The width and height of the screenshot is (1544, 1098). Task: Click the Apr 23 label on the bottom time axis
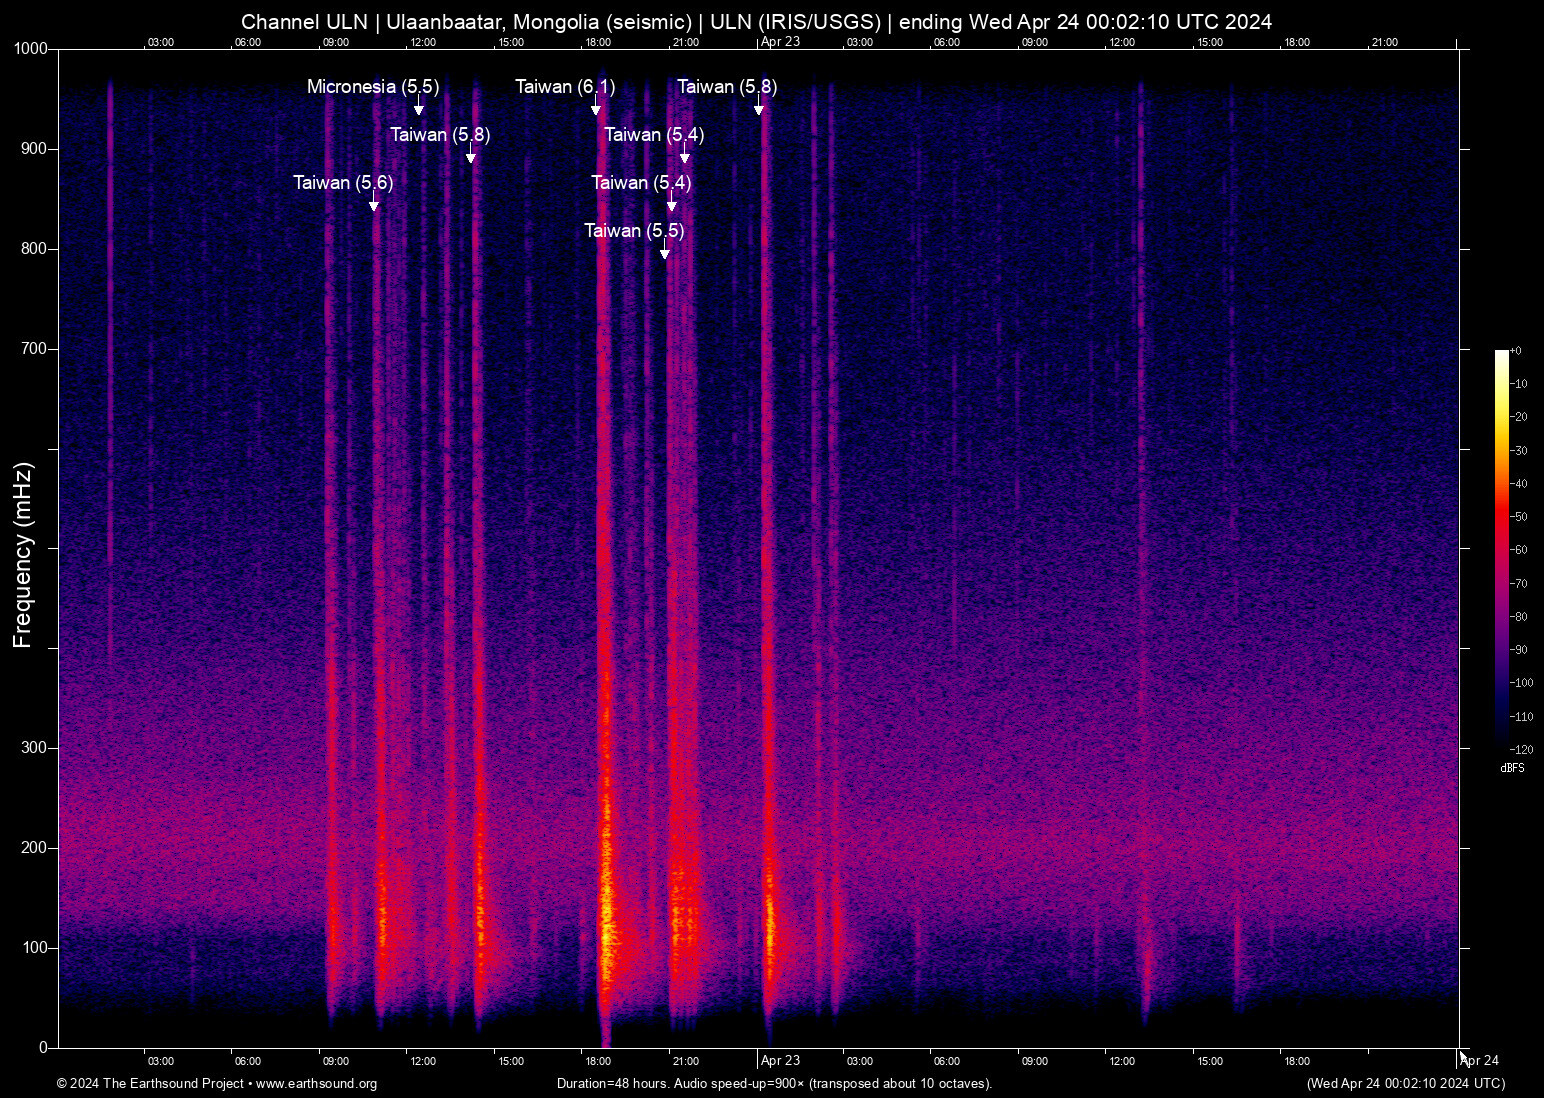coord(780,1061)
